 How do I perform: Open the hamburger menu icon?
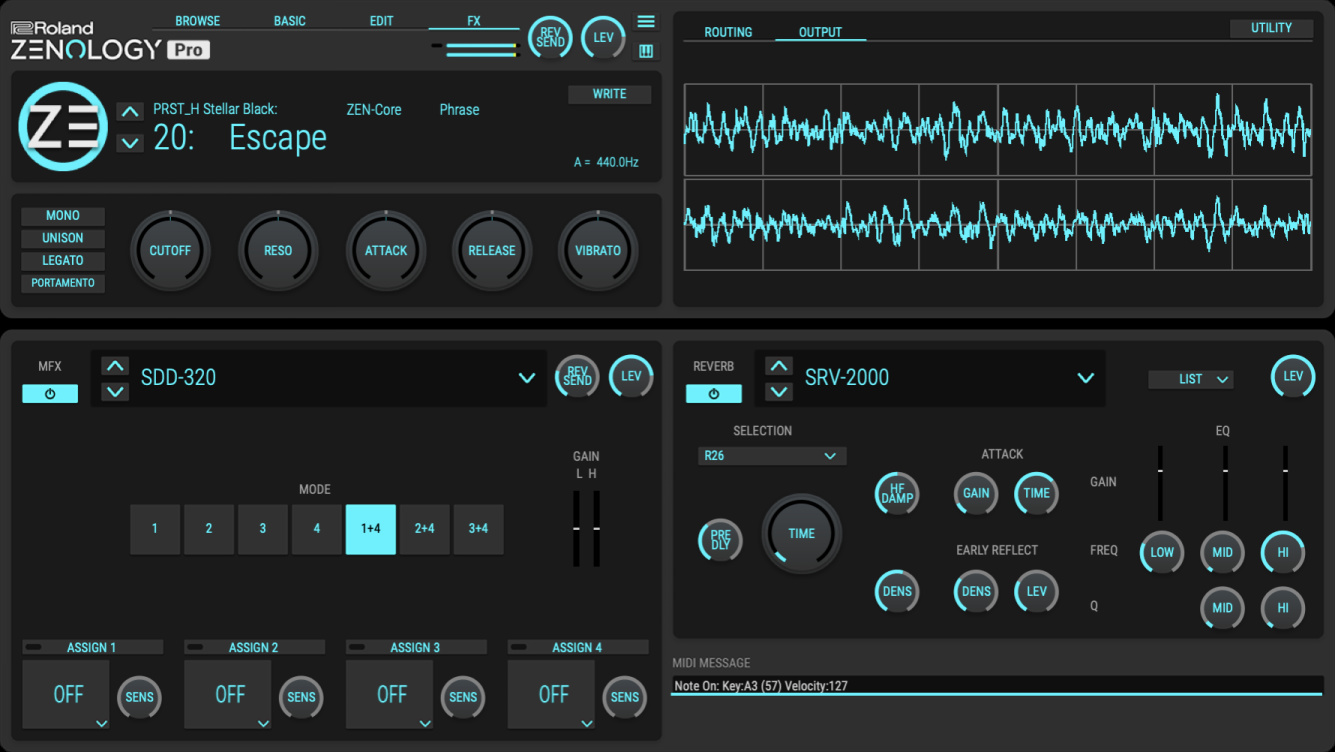coord(646,22)
